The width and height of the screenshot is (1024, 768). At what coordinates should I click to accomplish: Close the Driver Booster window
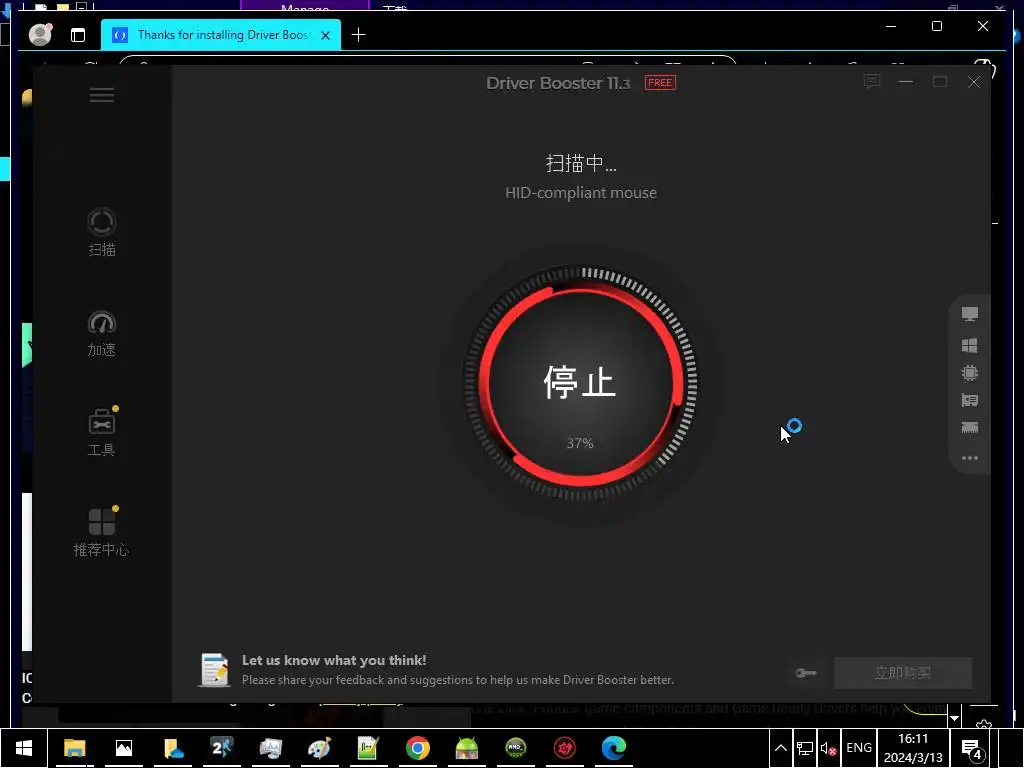coord(974,82)
